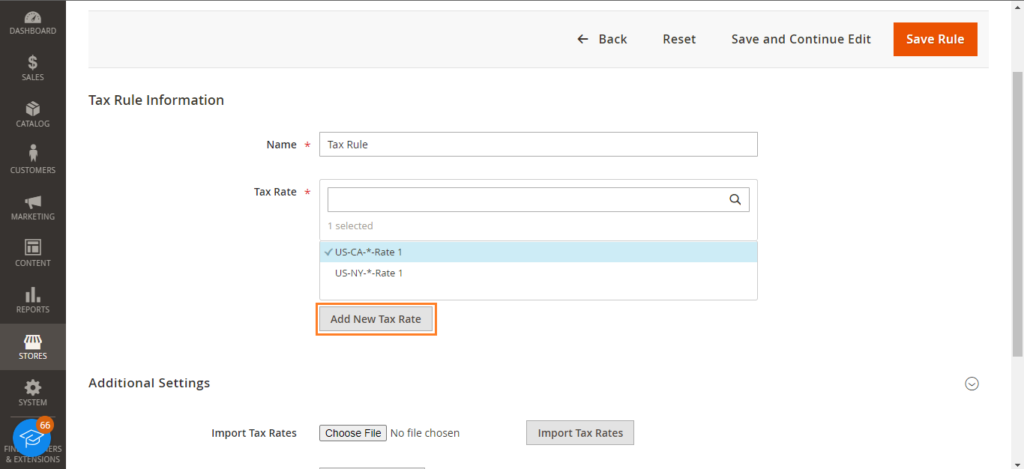Click the orange Save Rule button
Image resolution: width=1024 pixels, height=469 pixels.
tap(935, 39)
